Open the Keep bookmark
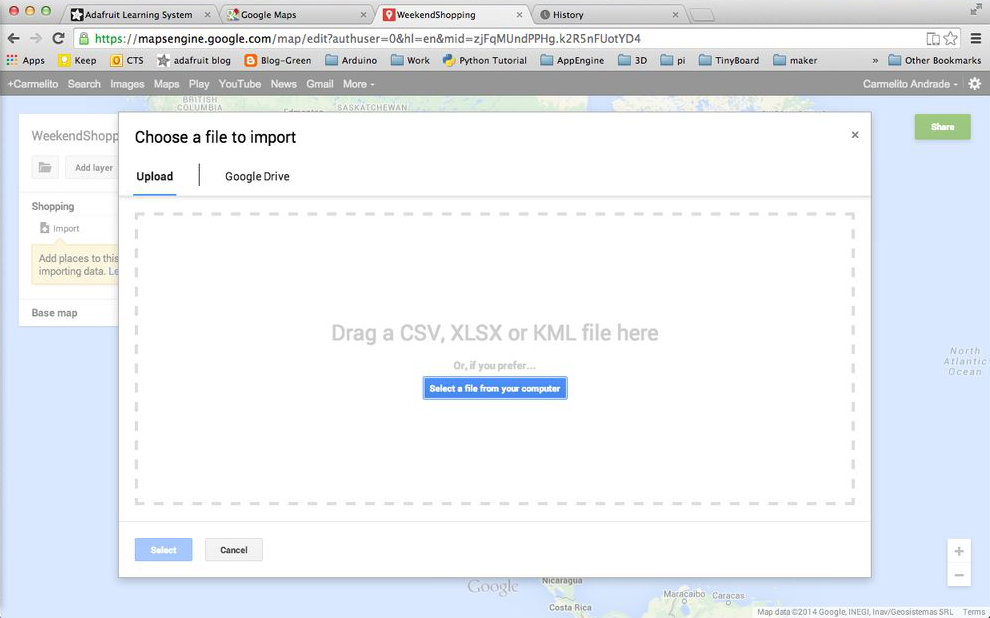Image resolution: width=990 pixels, height=618 pixels. coord(77,61)
